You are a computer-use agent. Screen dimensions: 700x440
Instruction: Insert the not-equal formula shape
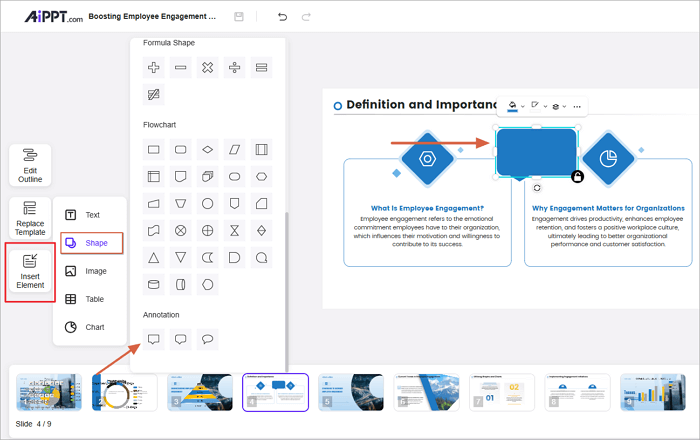tap(154, 94)
